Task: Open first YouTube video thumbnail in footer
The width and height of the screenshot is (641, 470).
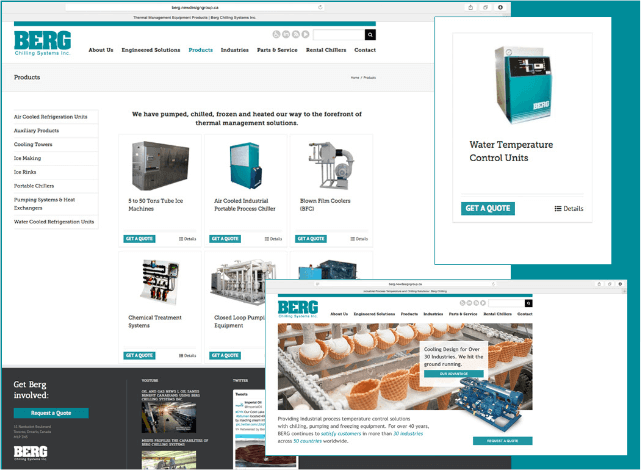Action: coord(169,417)
